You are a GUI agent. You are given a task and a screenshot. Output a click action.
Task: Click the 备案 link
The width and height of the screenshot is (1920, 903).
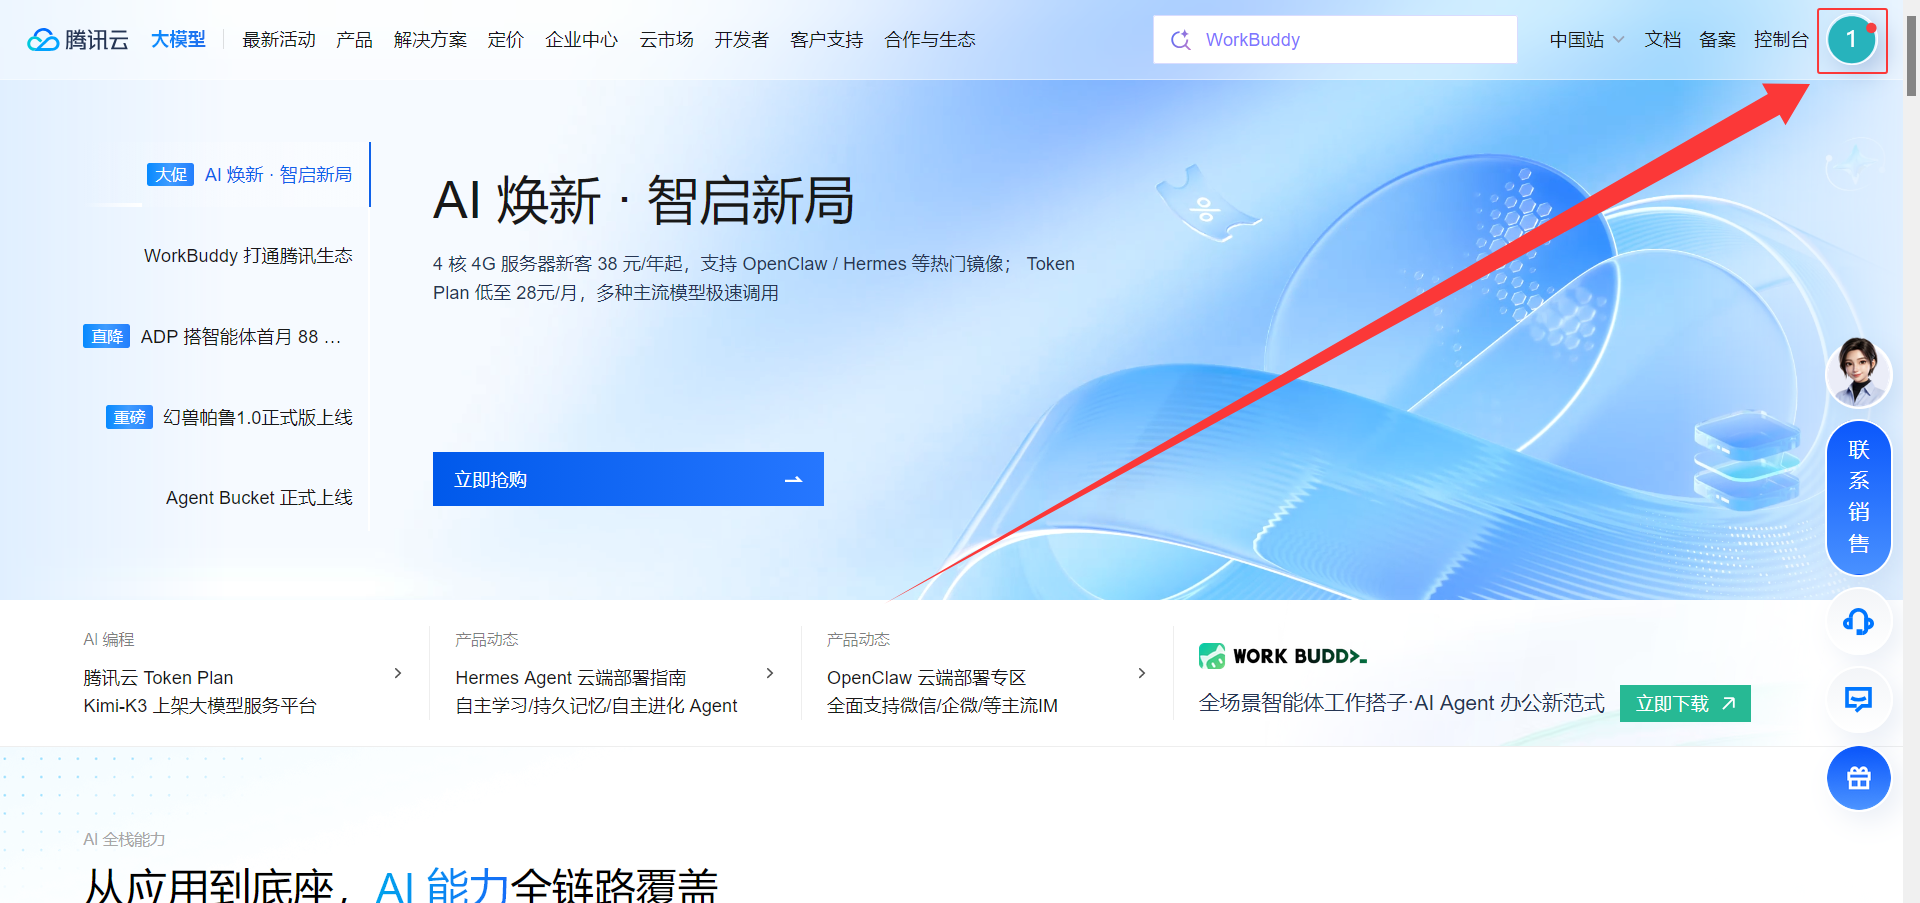point(1718,40)
